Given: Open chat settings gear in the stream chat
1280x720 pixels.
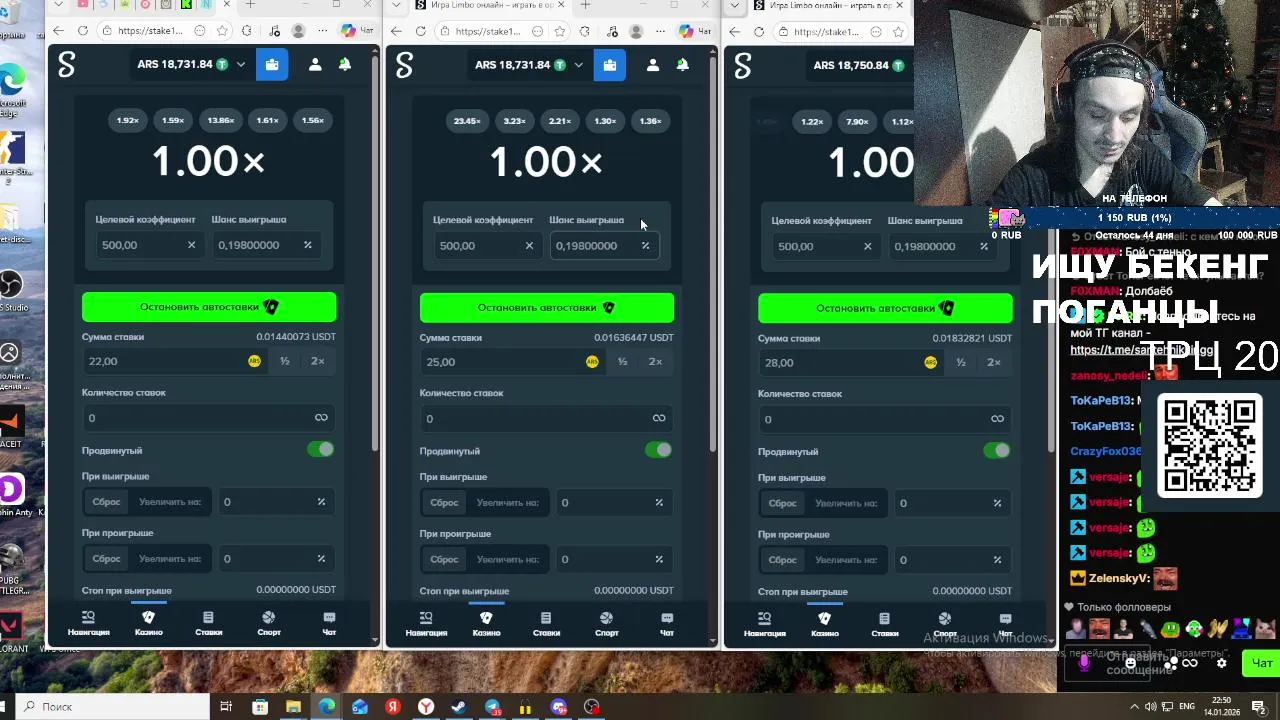Looking at the screenshot, I should tap(1221, 663).
